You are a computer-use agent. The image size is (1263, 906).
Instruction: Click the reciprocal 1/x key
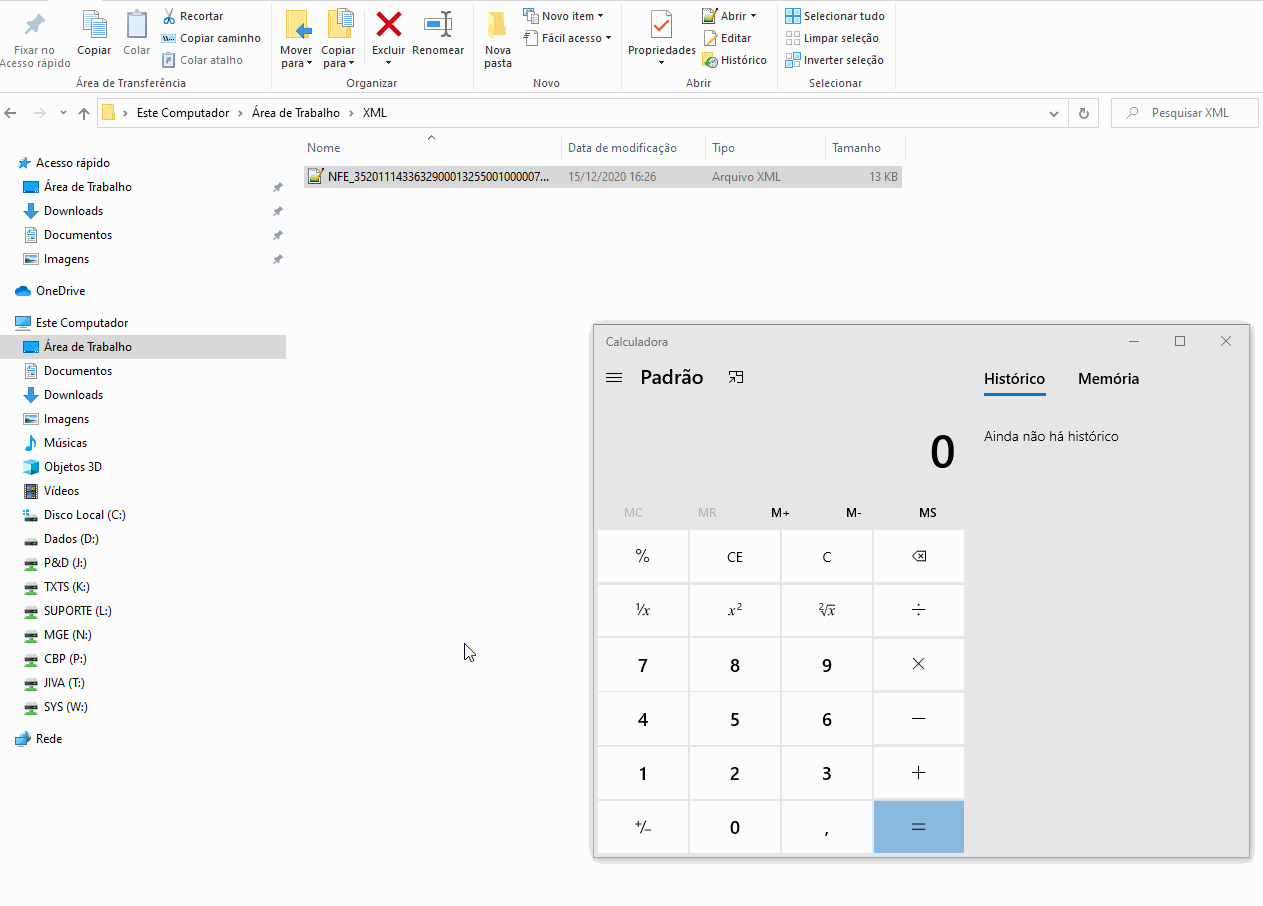point(643,611)
